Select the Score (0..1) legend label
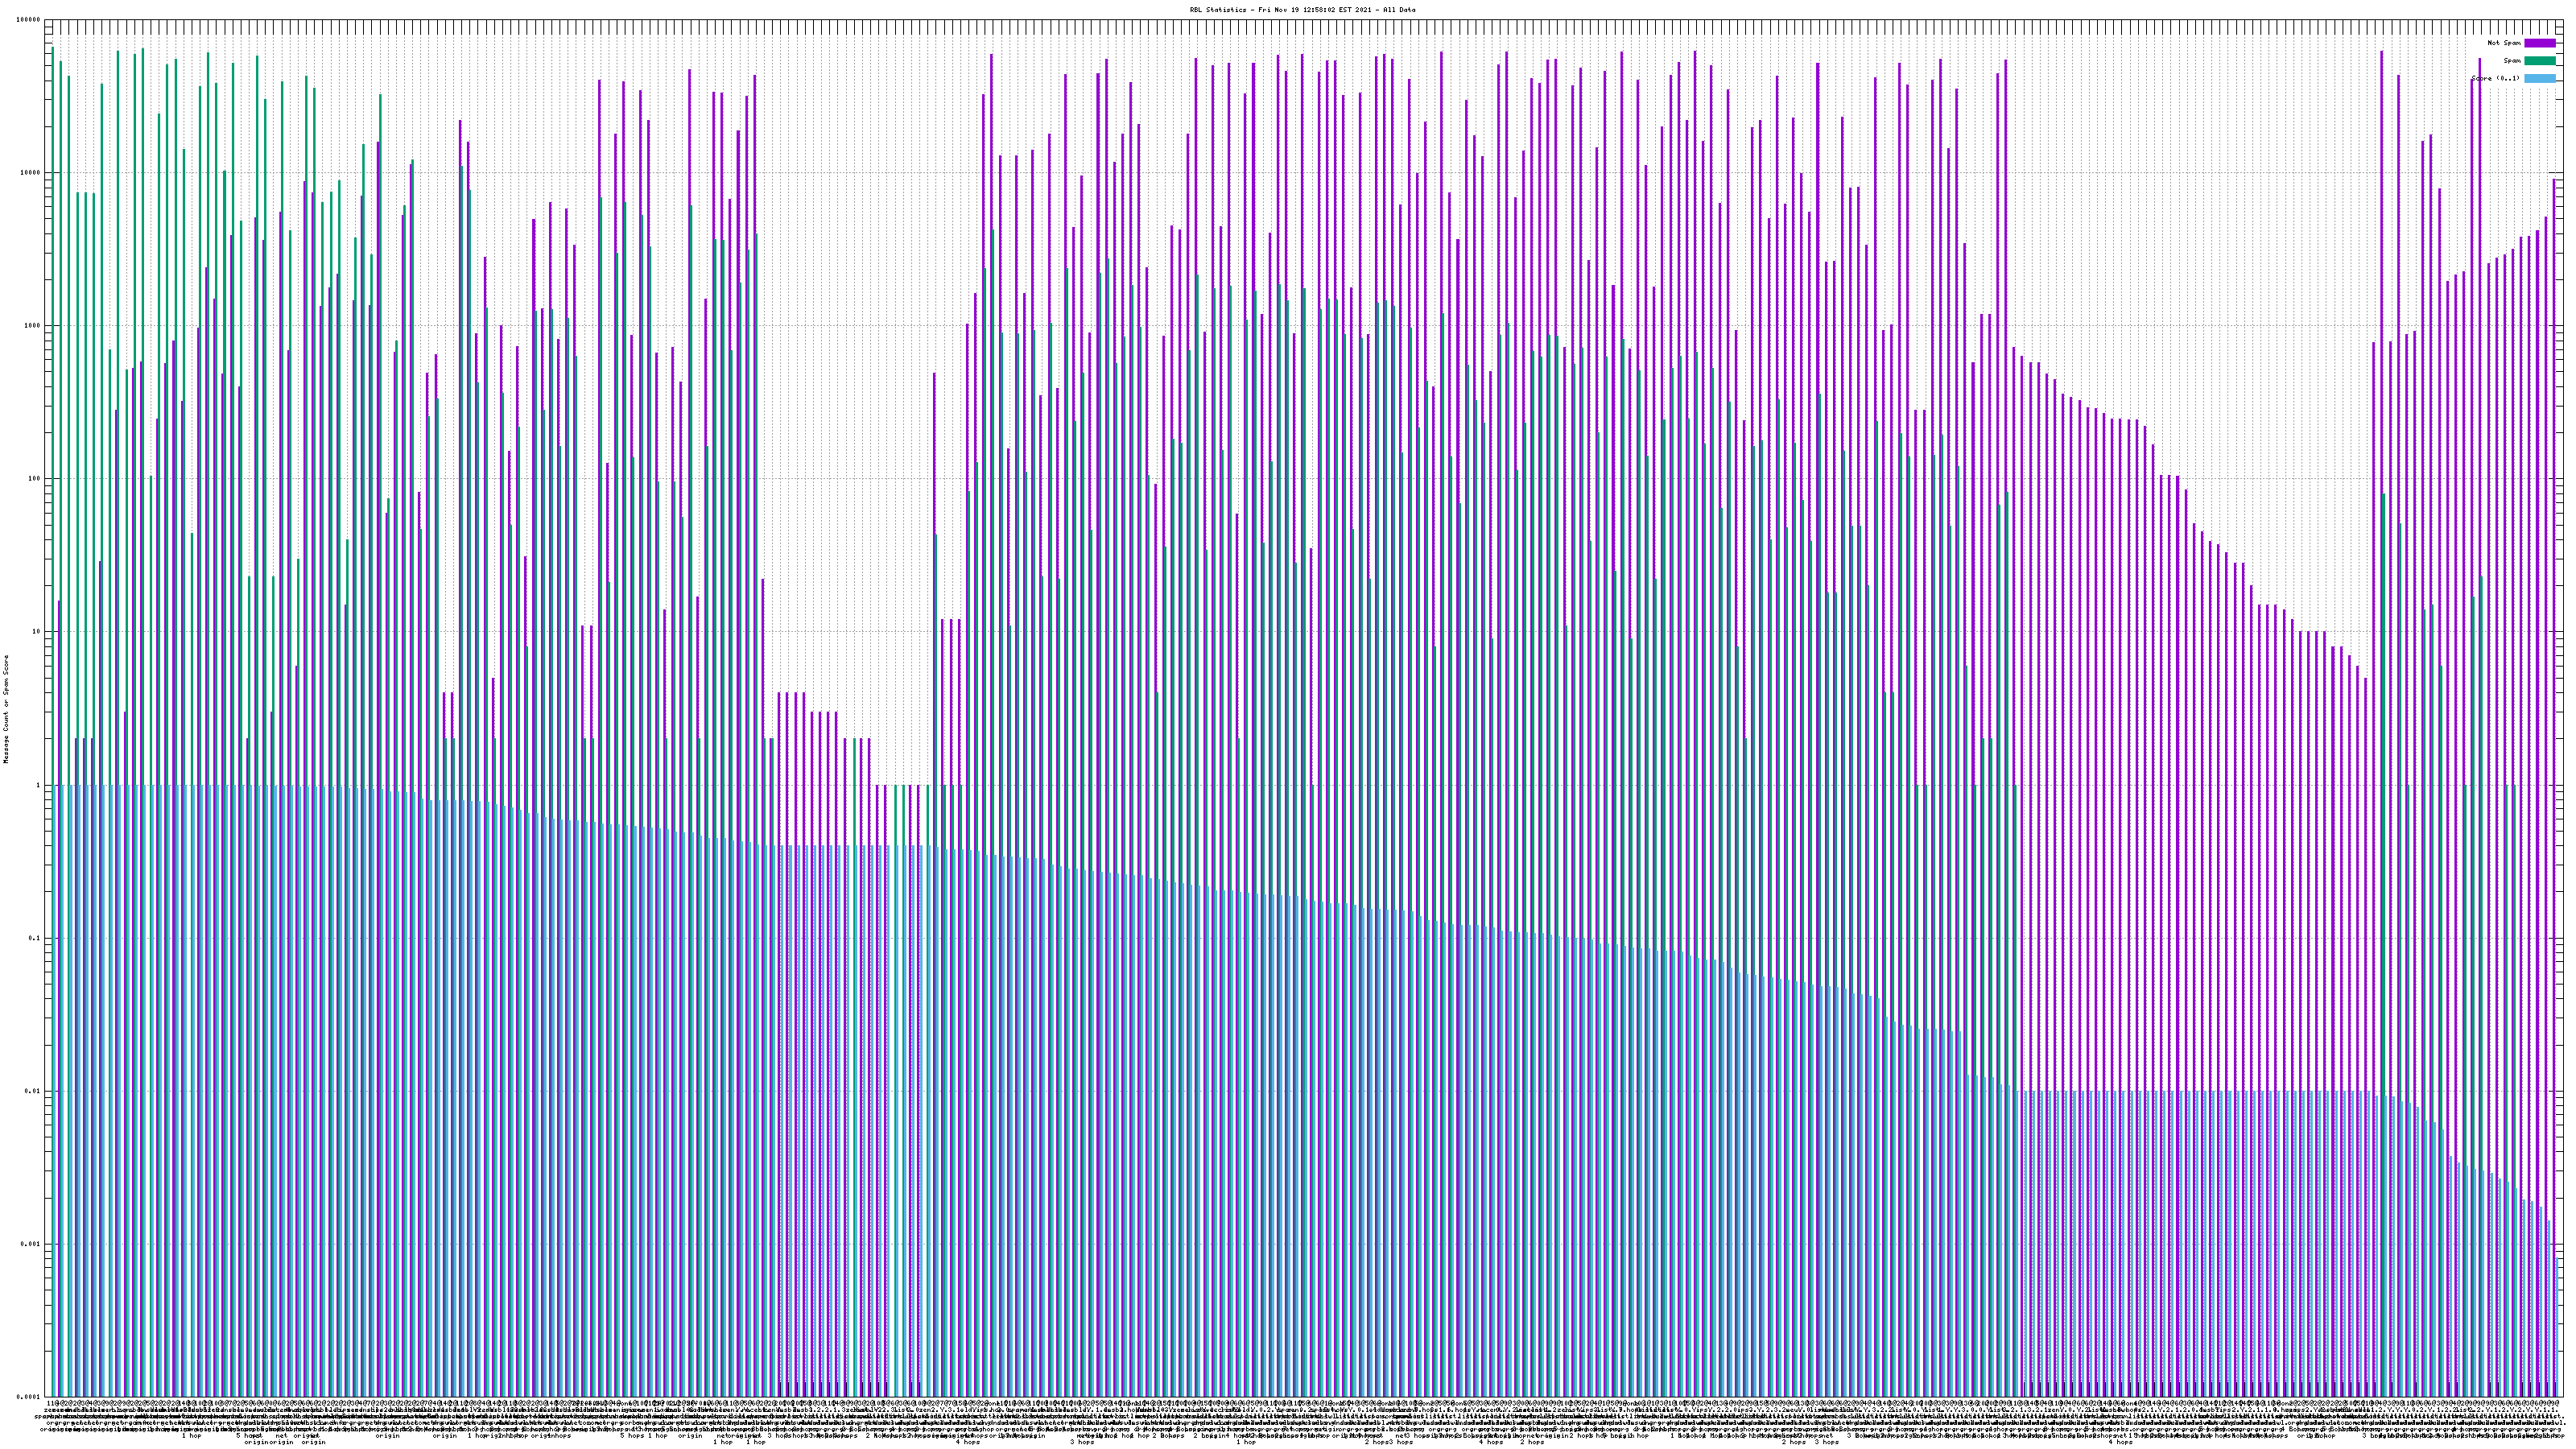Viewport: 2576px width, 1449px height. coord(2495,78)
